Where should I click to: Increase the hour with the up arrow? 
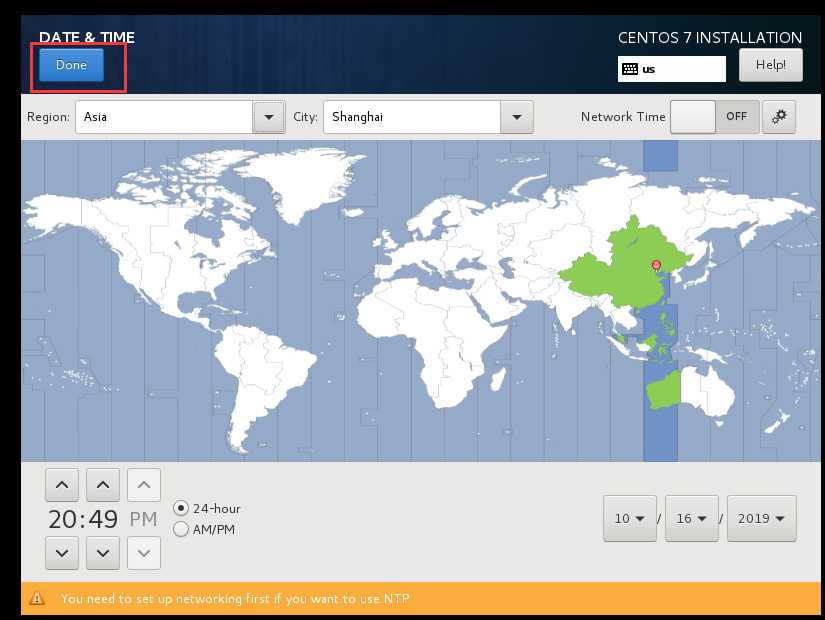pyautogui.click(x=62, y=485)
